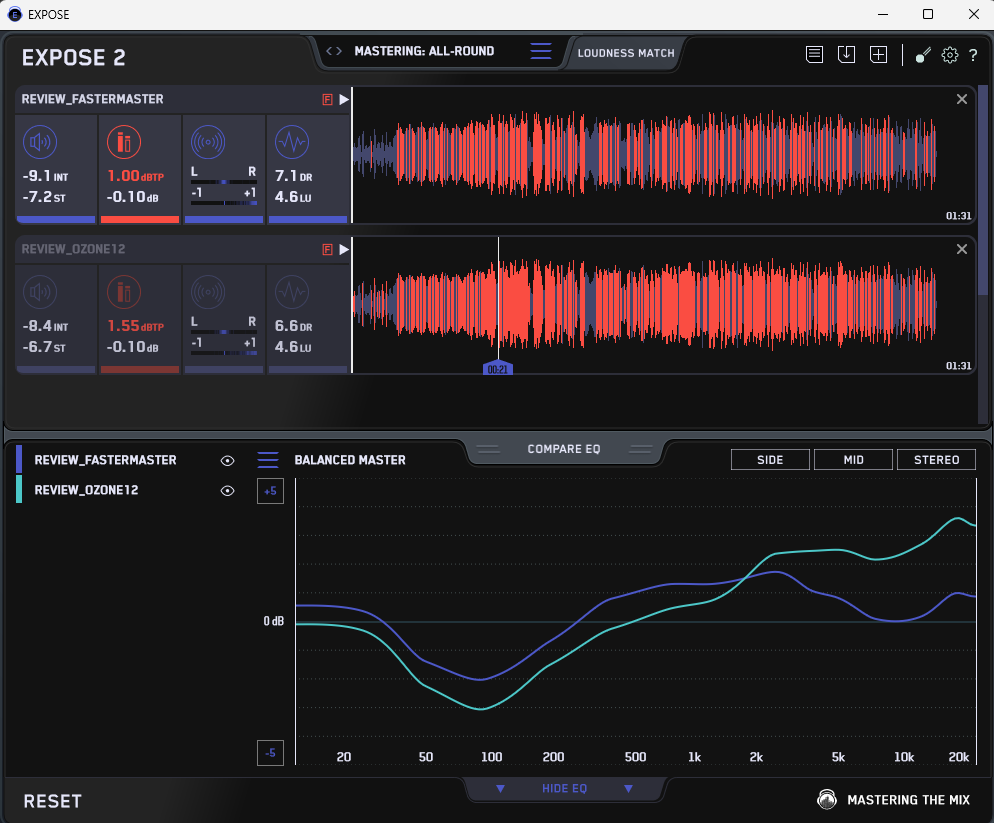Toggle visibility of REVIEW_FASTERMASTER EQ curve
The height and width of the screenshot is (823, 994).
(x=227, y=460)
